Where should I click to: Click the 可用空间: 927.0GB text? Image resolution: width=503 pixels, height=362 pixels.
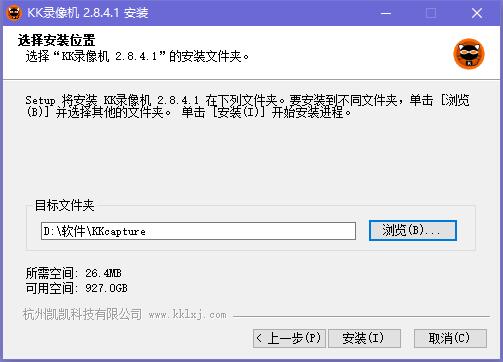pyautogui.click(x=77, y=288)
